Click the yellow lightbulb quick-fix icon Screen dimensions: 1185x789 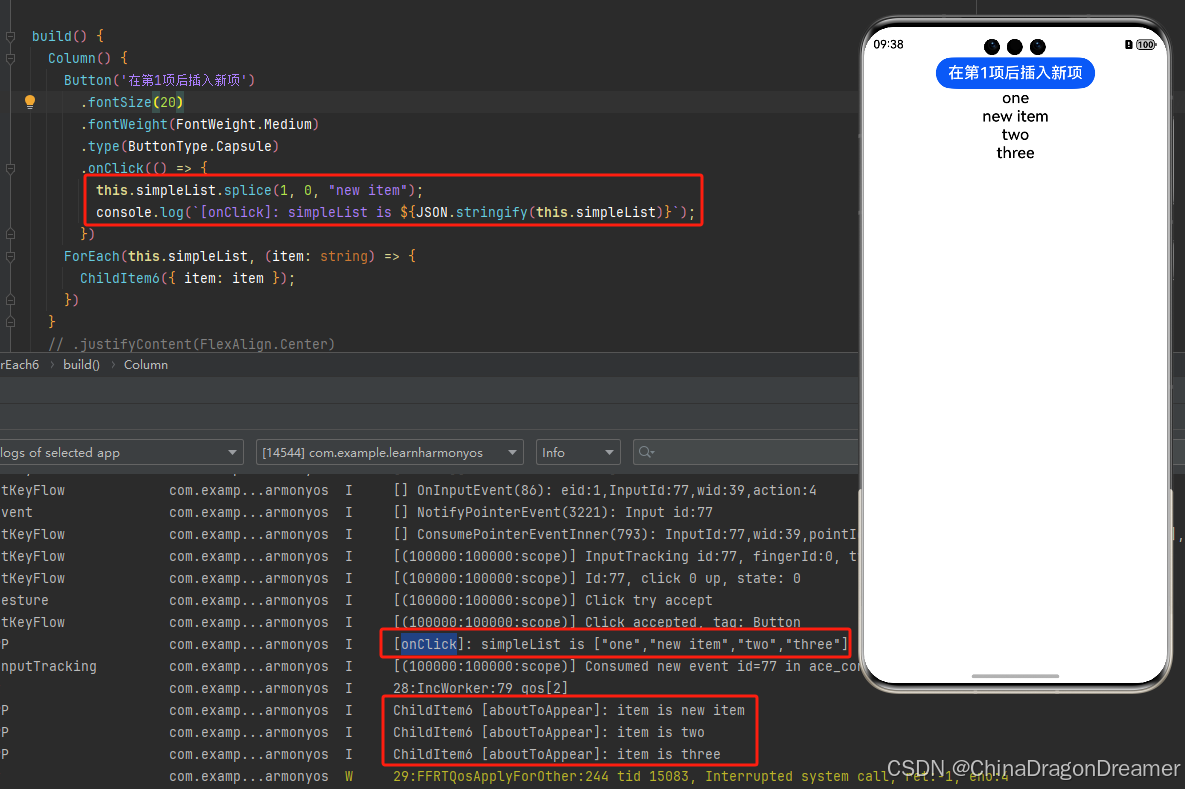[29, 102]
